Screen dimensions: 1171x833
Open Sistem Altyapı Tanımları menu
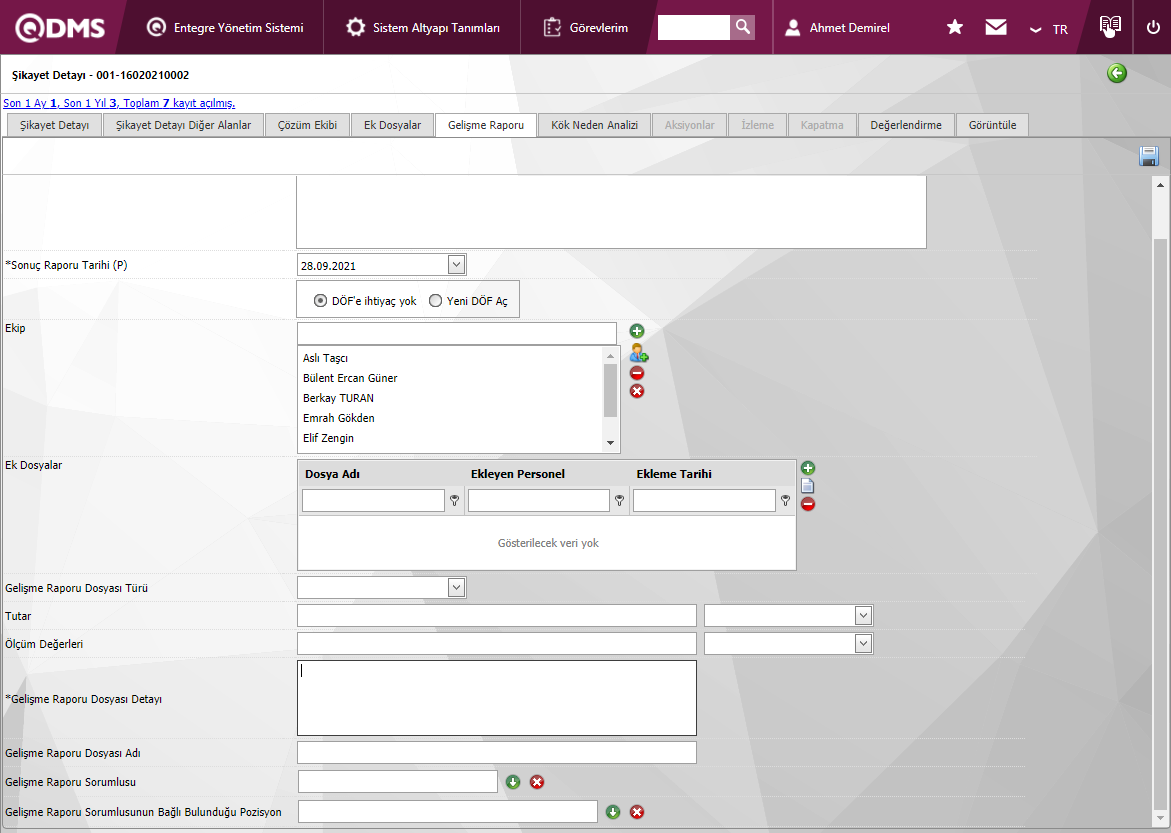click(x=423, y=28)
